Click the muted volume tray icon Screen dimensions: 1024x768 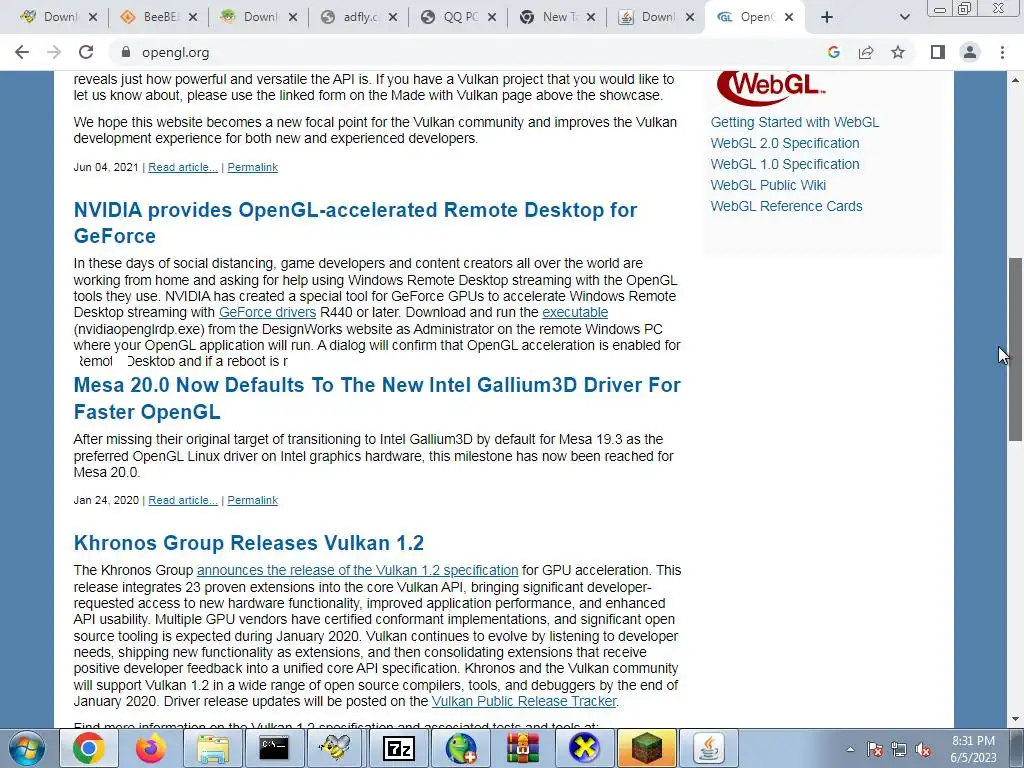923,749
